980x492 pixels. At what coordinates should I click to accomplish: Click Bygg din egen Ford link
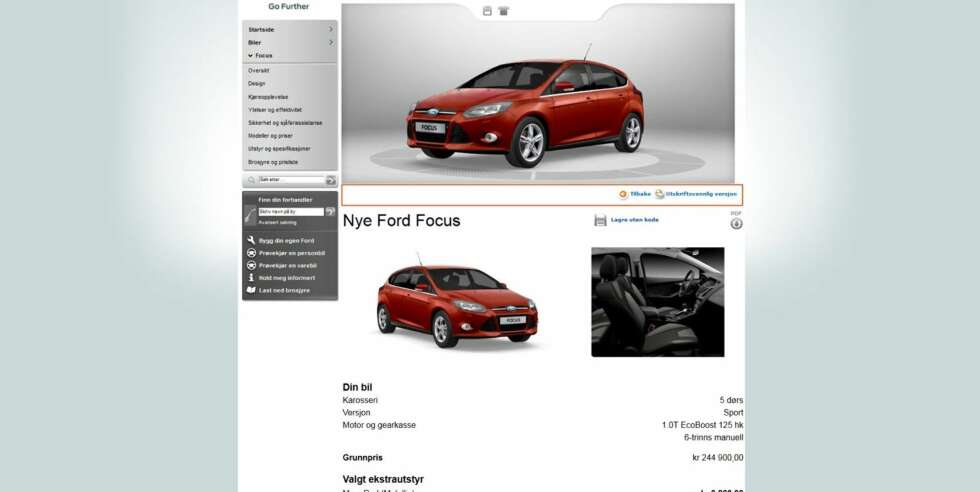coord(286,241)
